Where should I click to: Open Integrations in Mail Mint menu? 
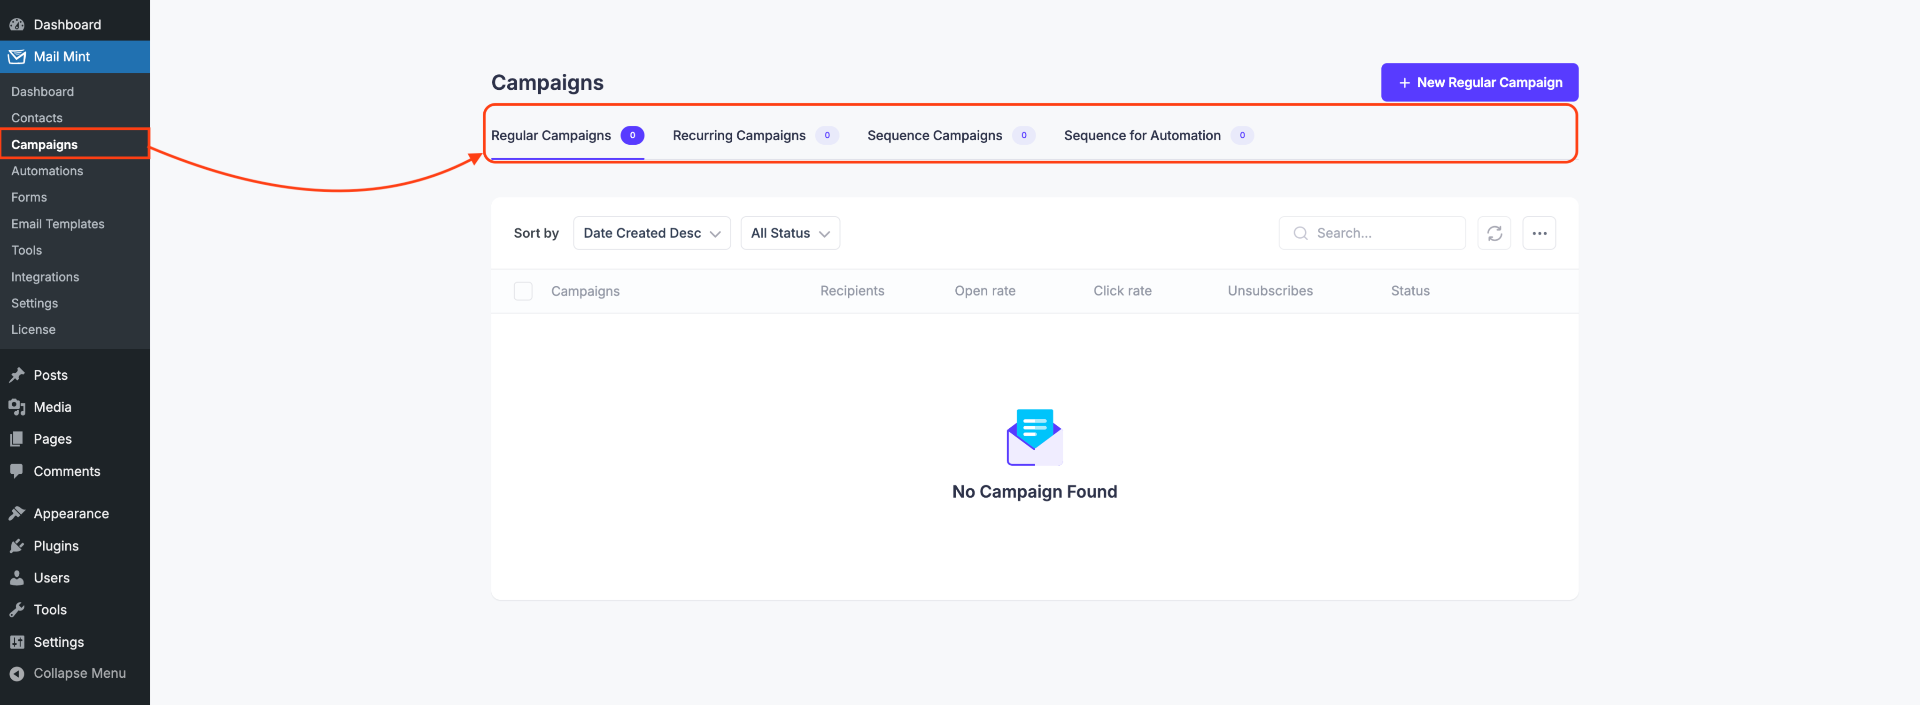45,277
